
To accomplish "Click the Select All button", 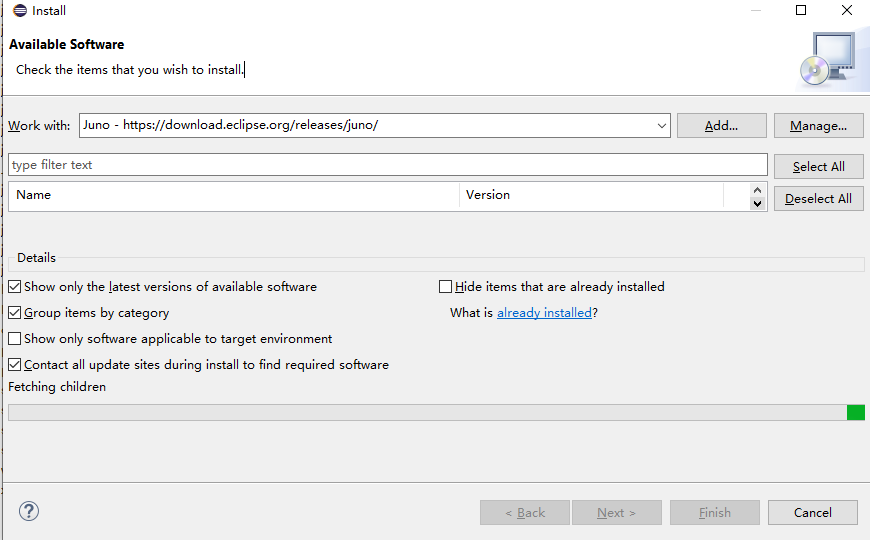I will point(818,166).
